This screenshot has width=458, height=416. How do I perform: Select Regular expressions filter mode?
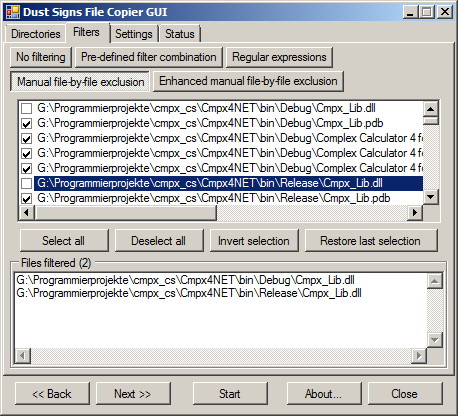coord(279,57)
